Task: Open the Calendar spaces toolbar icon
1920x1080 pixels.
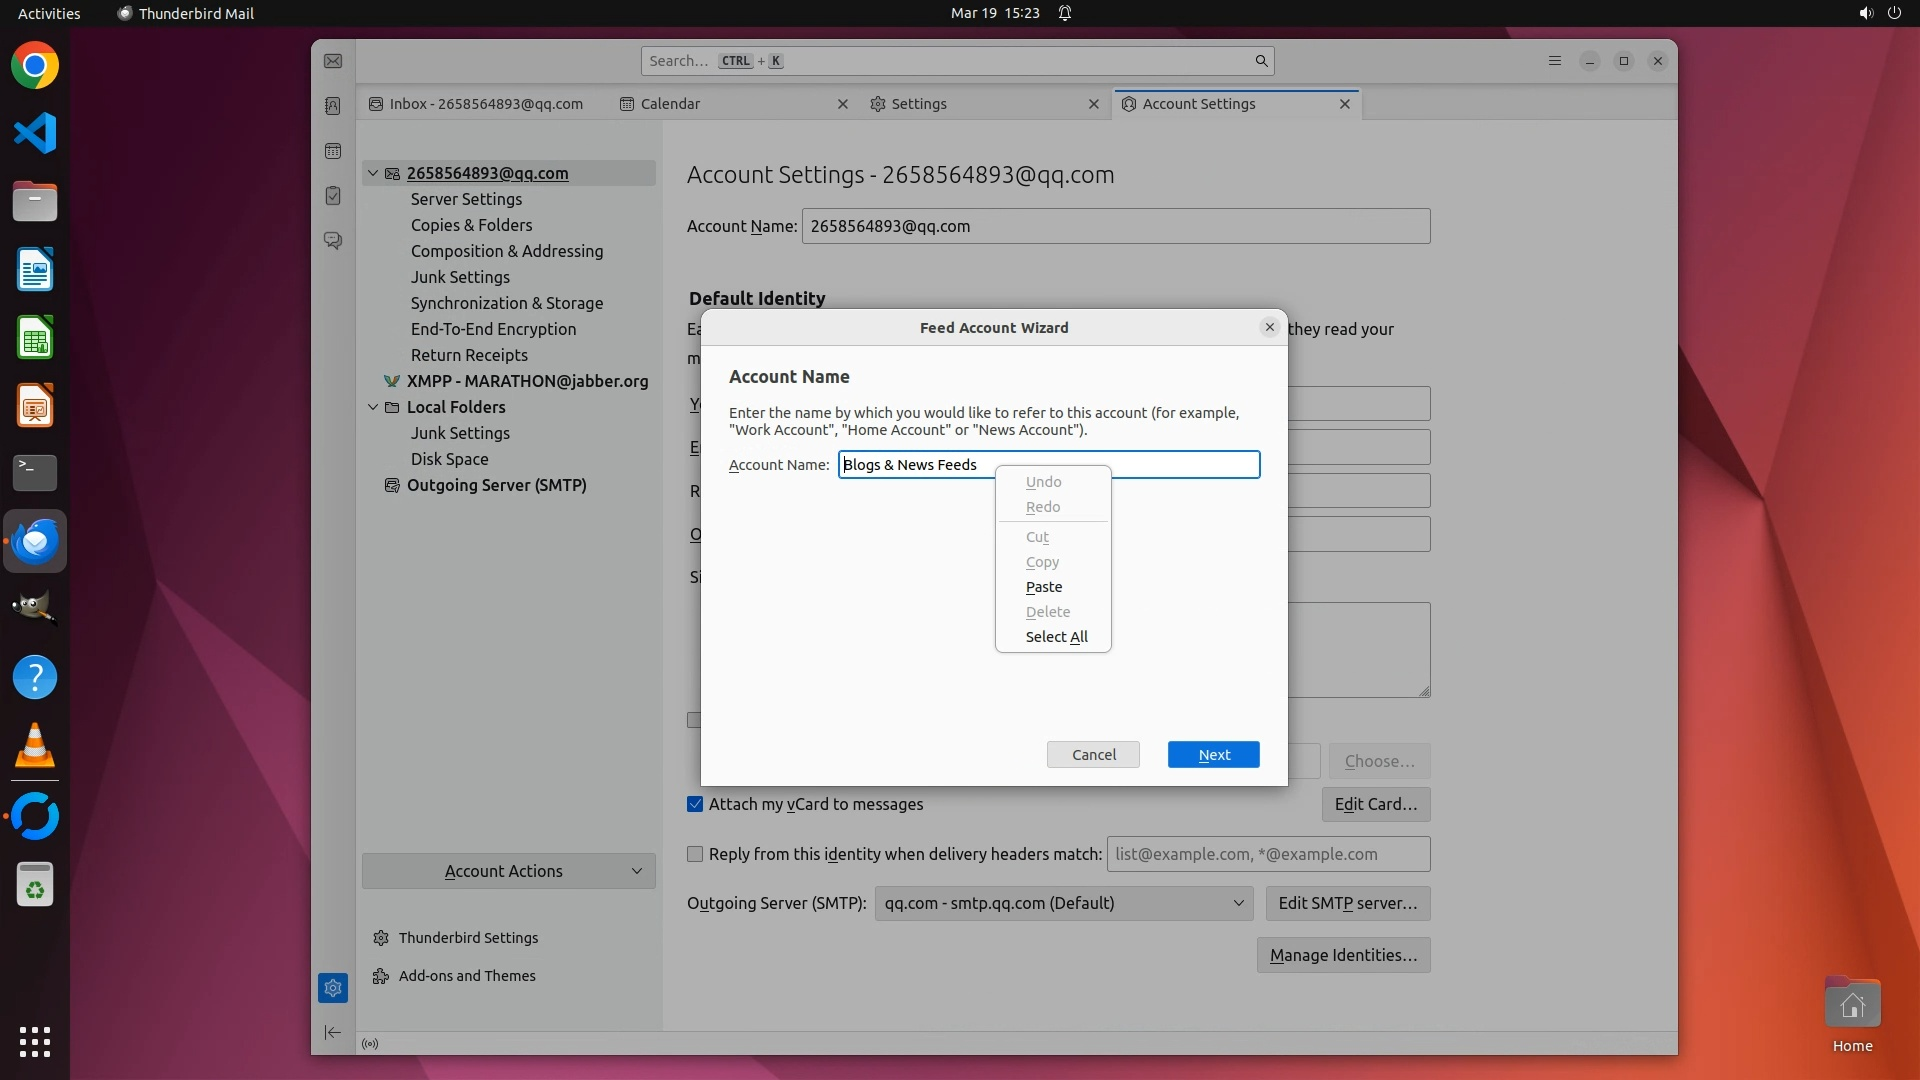Action: tap(333, 151)
